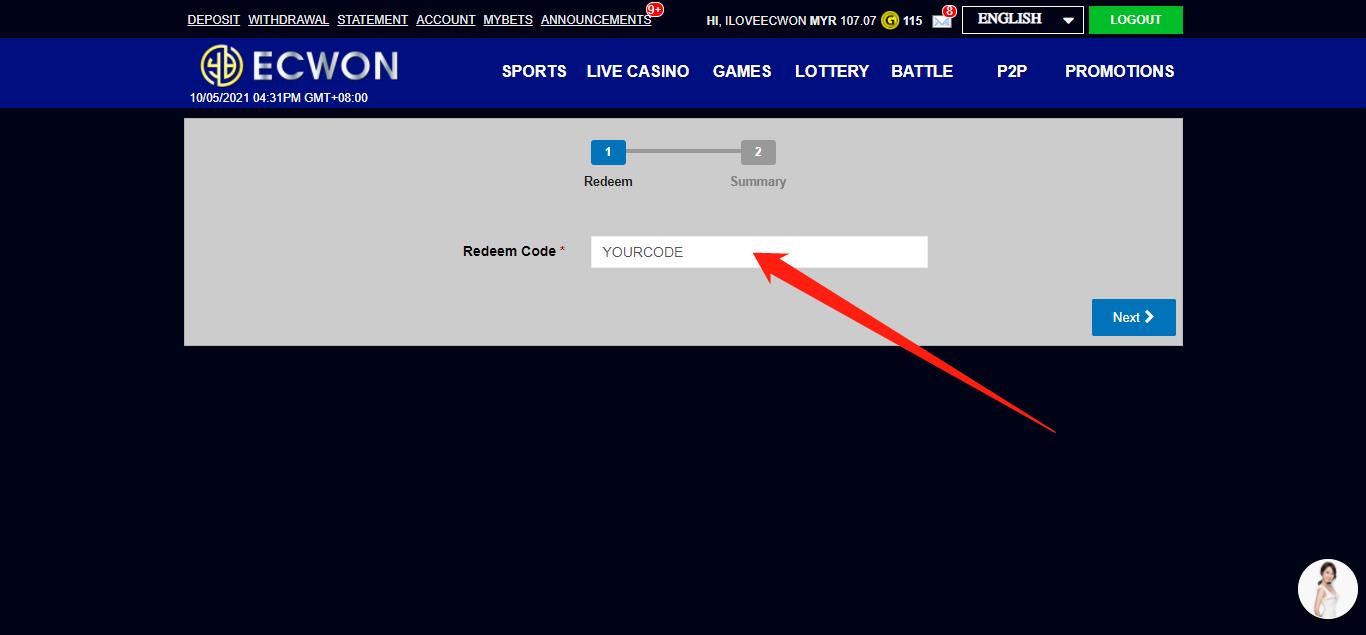Open the live chat support avatar
This screenshot has width=1366, height=635.
(x=1327, y=589)
